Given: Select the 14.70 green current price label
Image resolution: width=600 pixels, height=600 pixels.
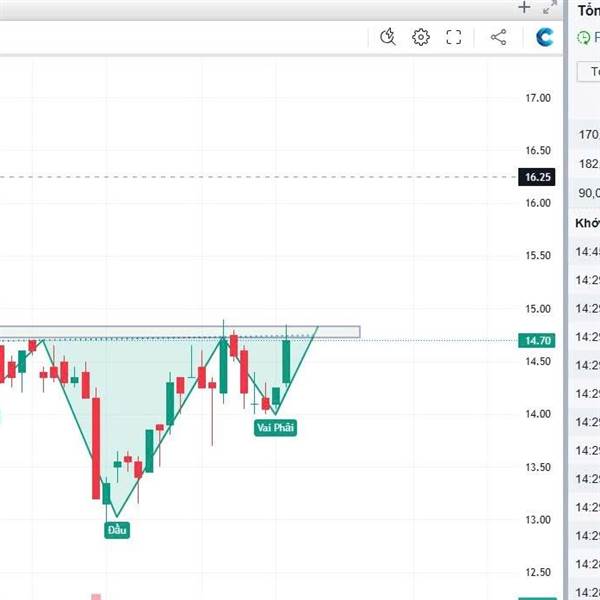Looking at the screenshot, I should pyautogui.click(x=536, y=341).
